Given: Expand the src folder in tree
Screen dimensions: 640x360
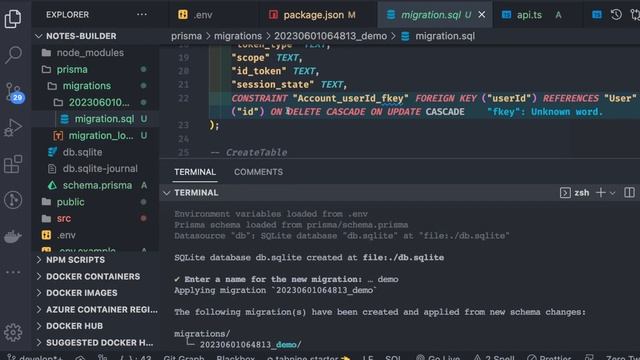Looking at the screenshot, I should tap(63, 218).
